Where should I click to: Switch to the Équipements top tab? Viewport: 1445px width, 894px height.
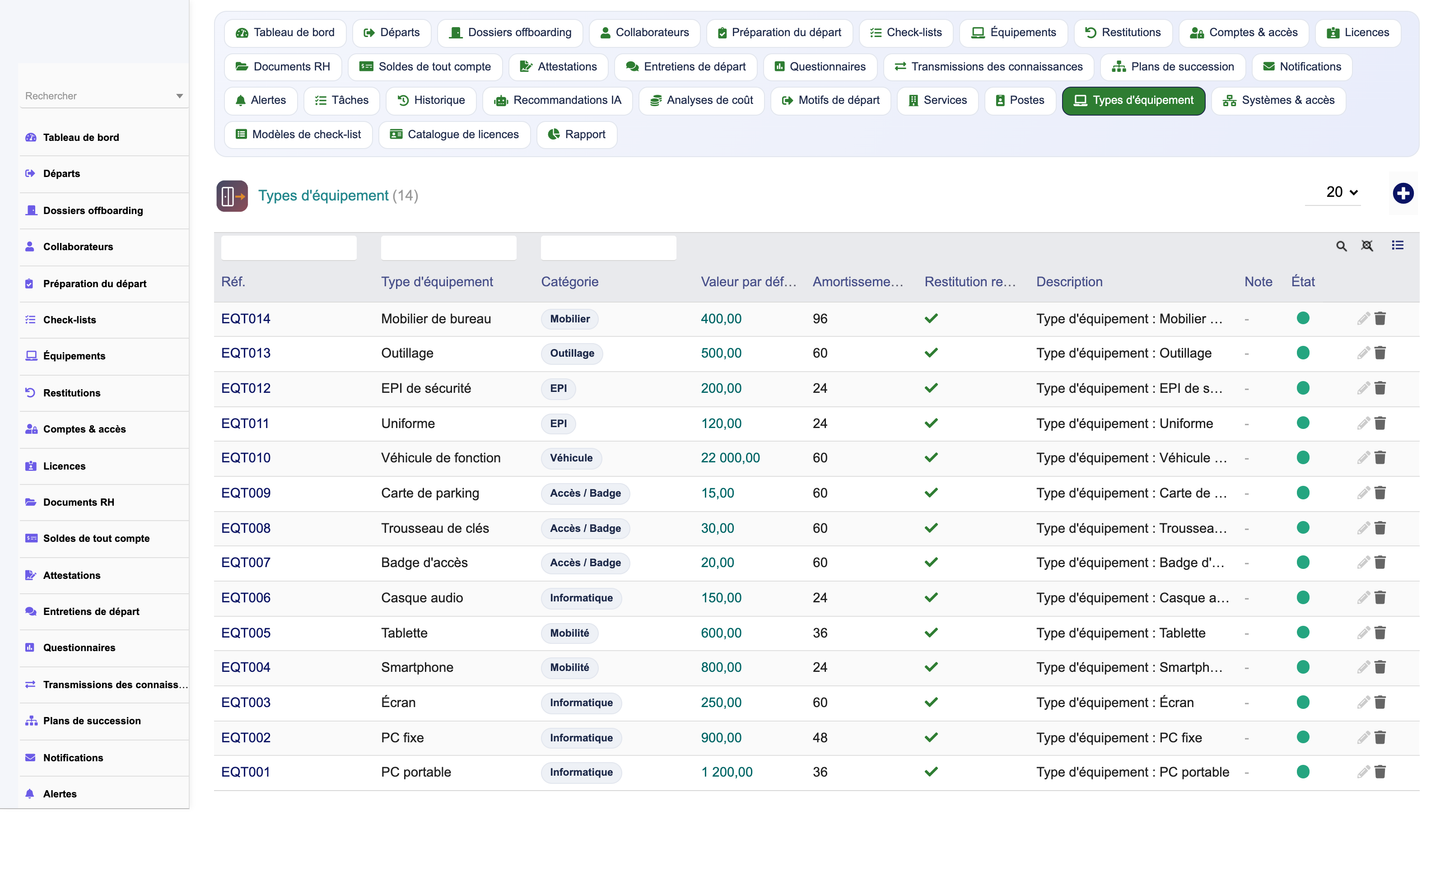click(x=1014, y=33)
